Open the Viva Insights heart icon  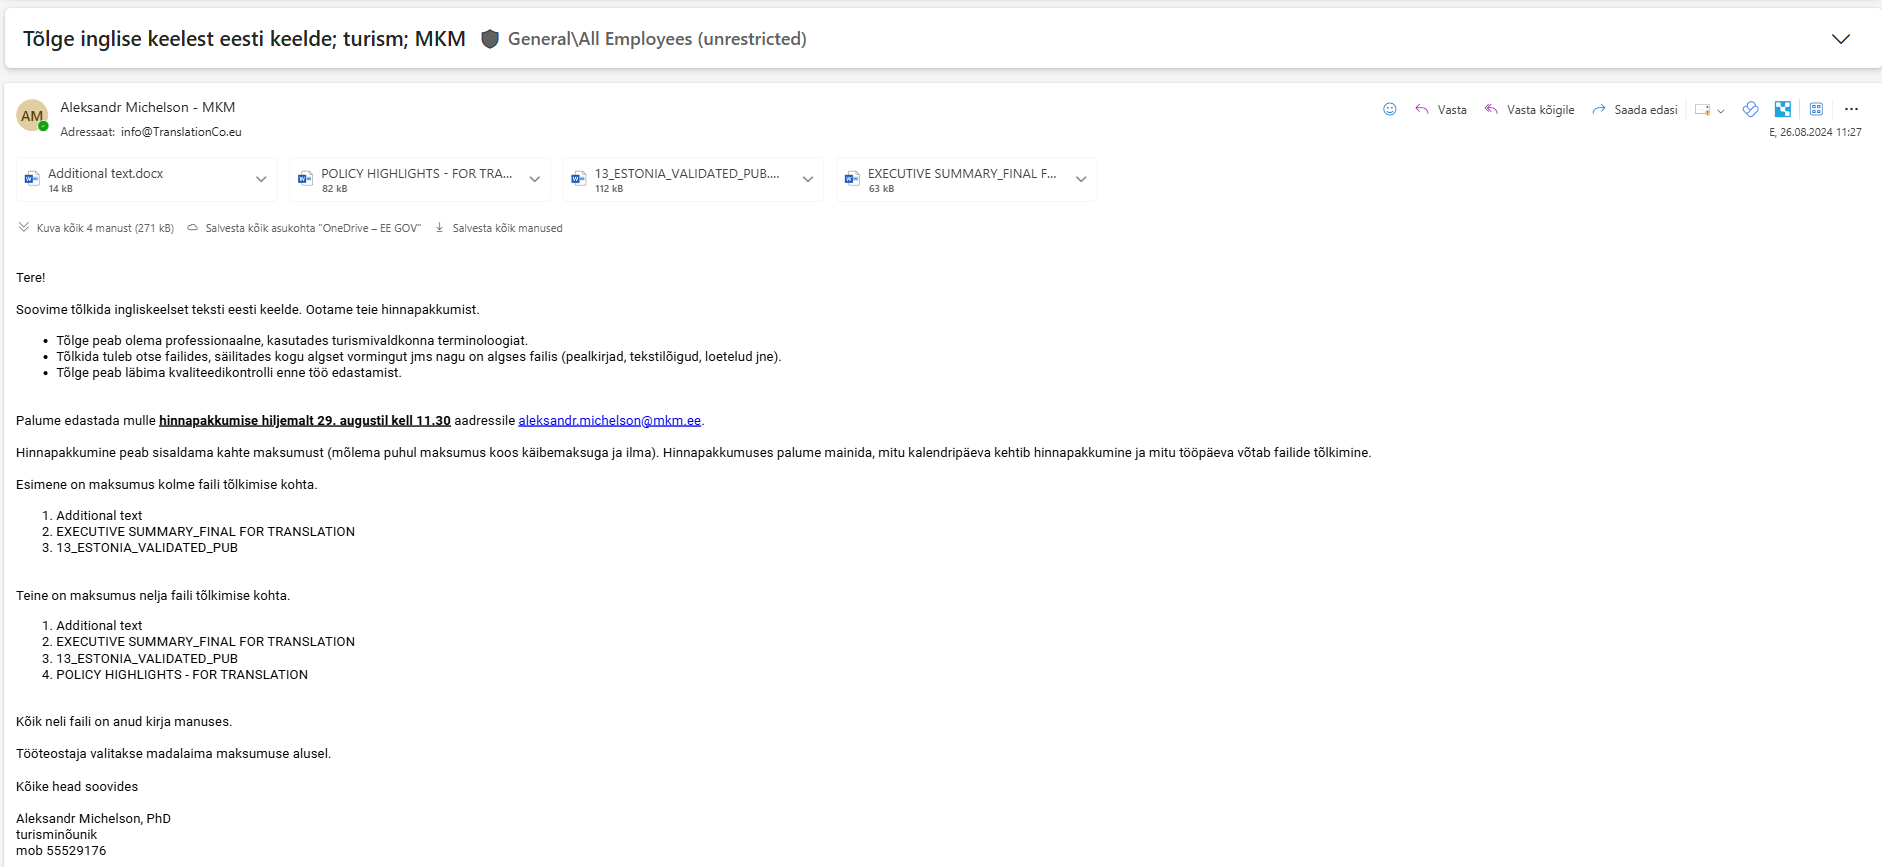(x=1750, y=109)
